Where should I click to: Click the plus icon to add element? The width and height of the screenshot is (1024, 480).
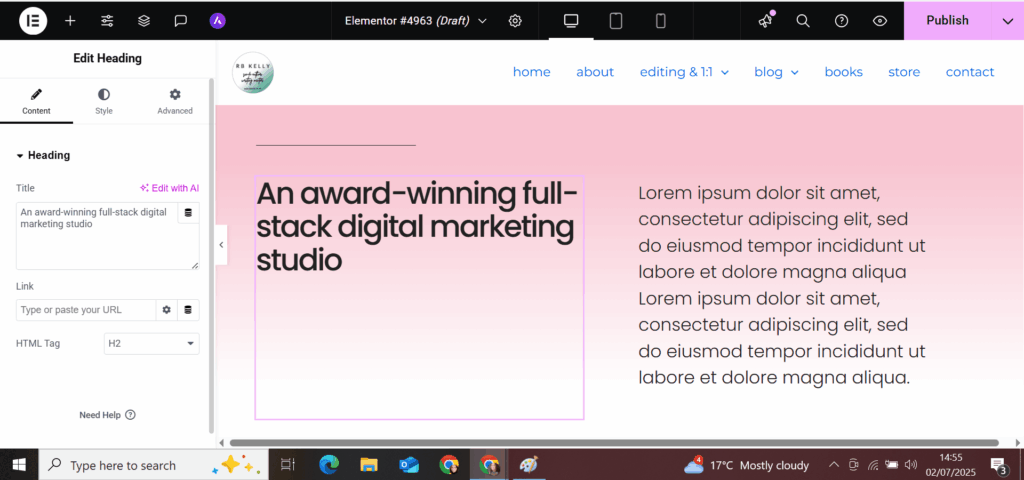tap(70, 21)
